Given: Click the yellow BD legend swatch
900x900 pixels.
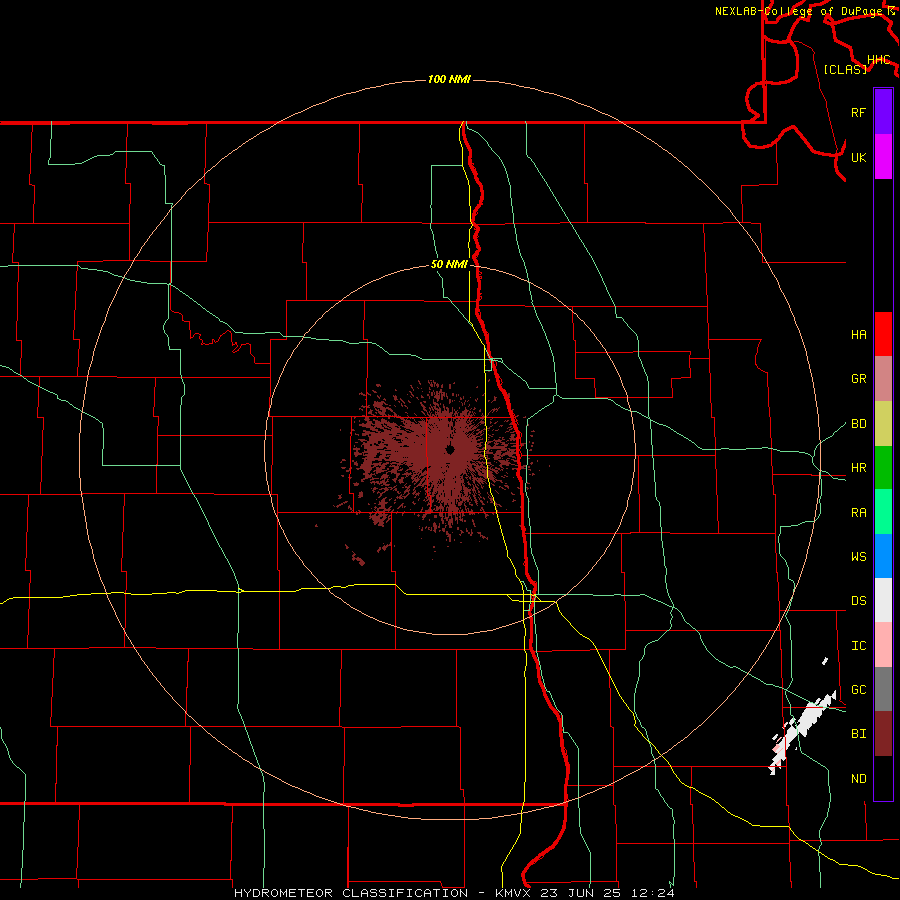Looking at the screenshot, I should (883, 424).
